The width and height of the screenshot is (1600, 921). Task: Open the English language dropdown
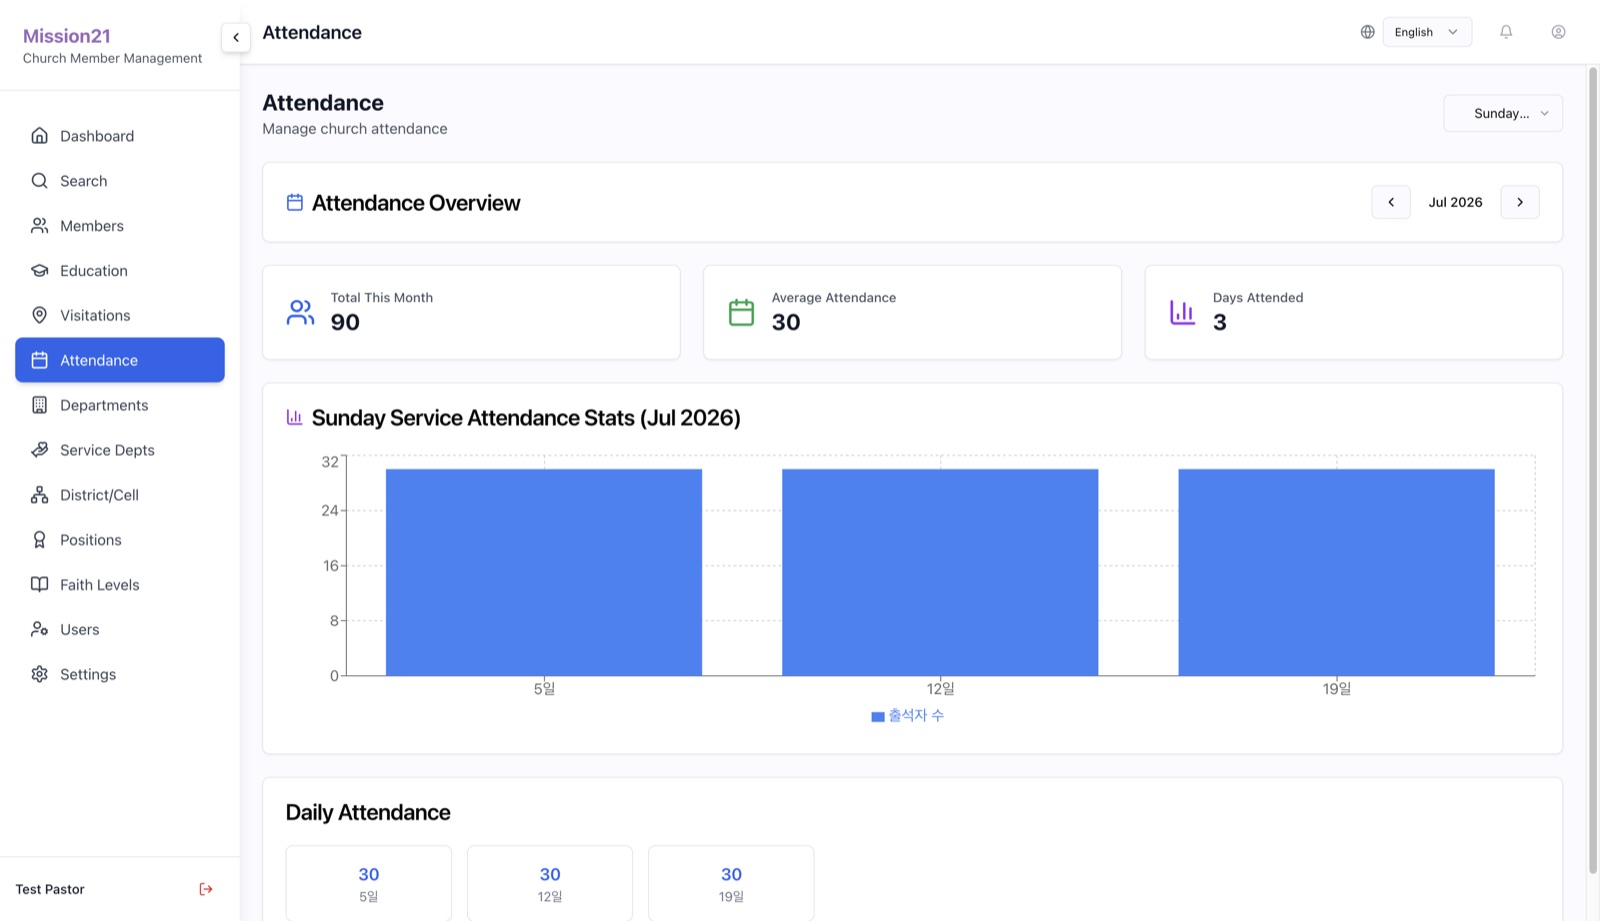pyautogui.click(x=1427, y=32)
